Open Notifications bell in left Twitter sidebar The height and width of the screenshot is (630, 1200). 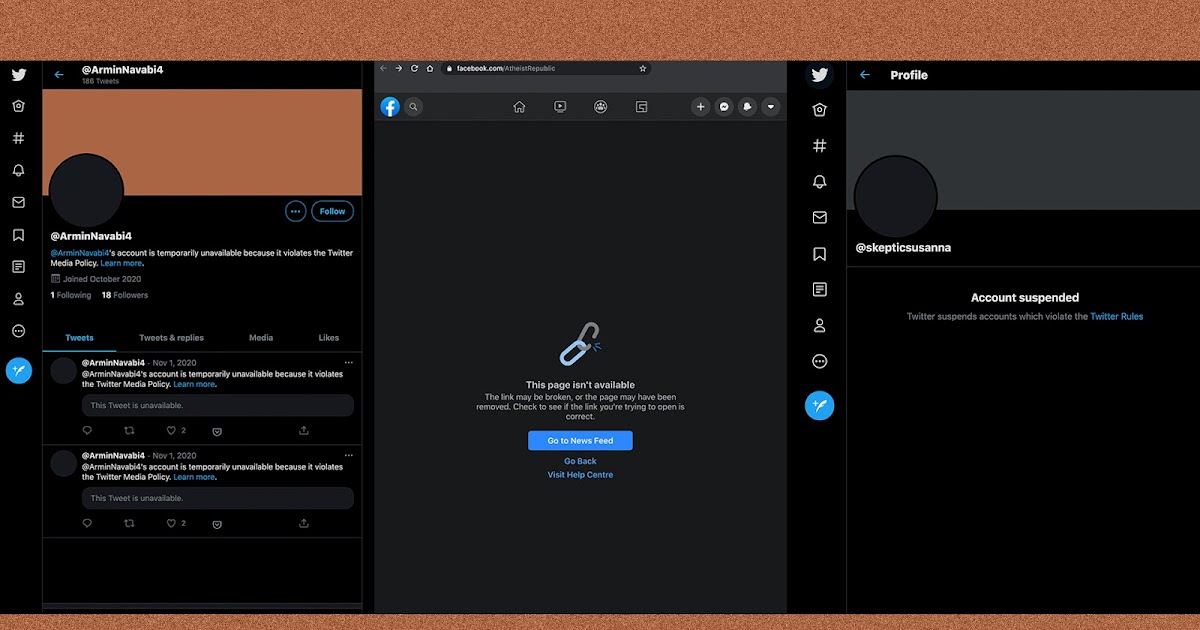(x=18, y=170)
